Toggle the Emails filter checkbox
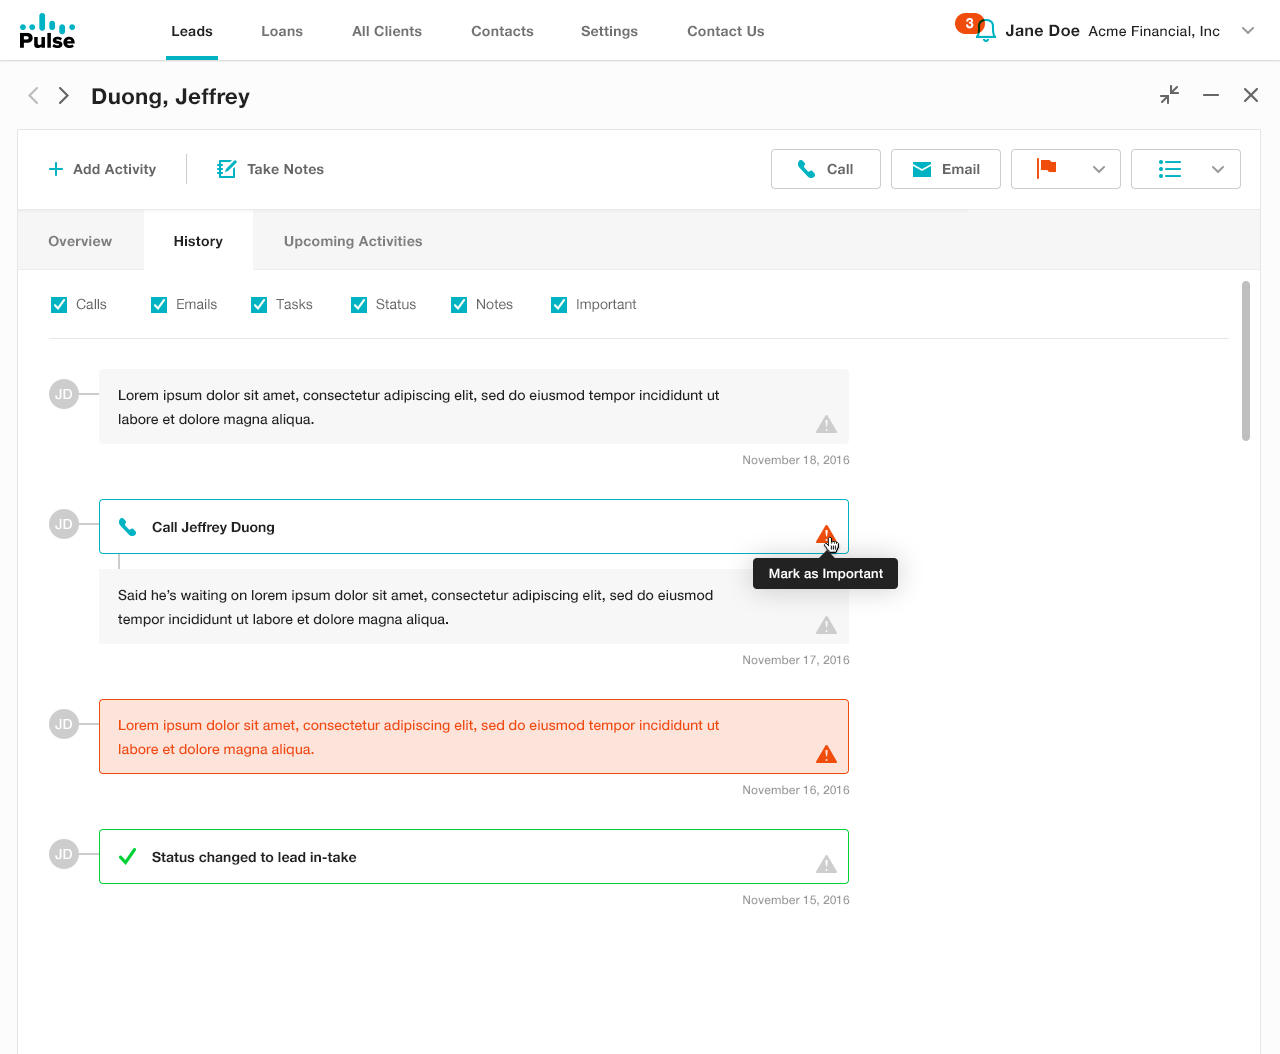1280x1054 pixels. (x=159, y=305)
